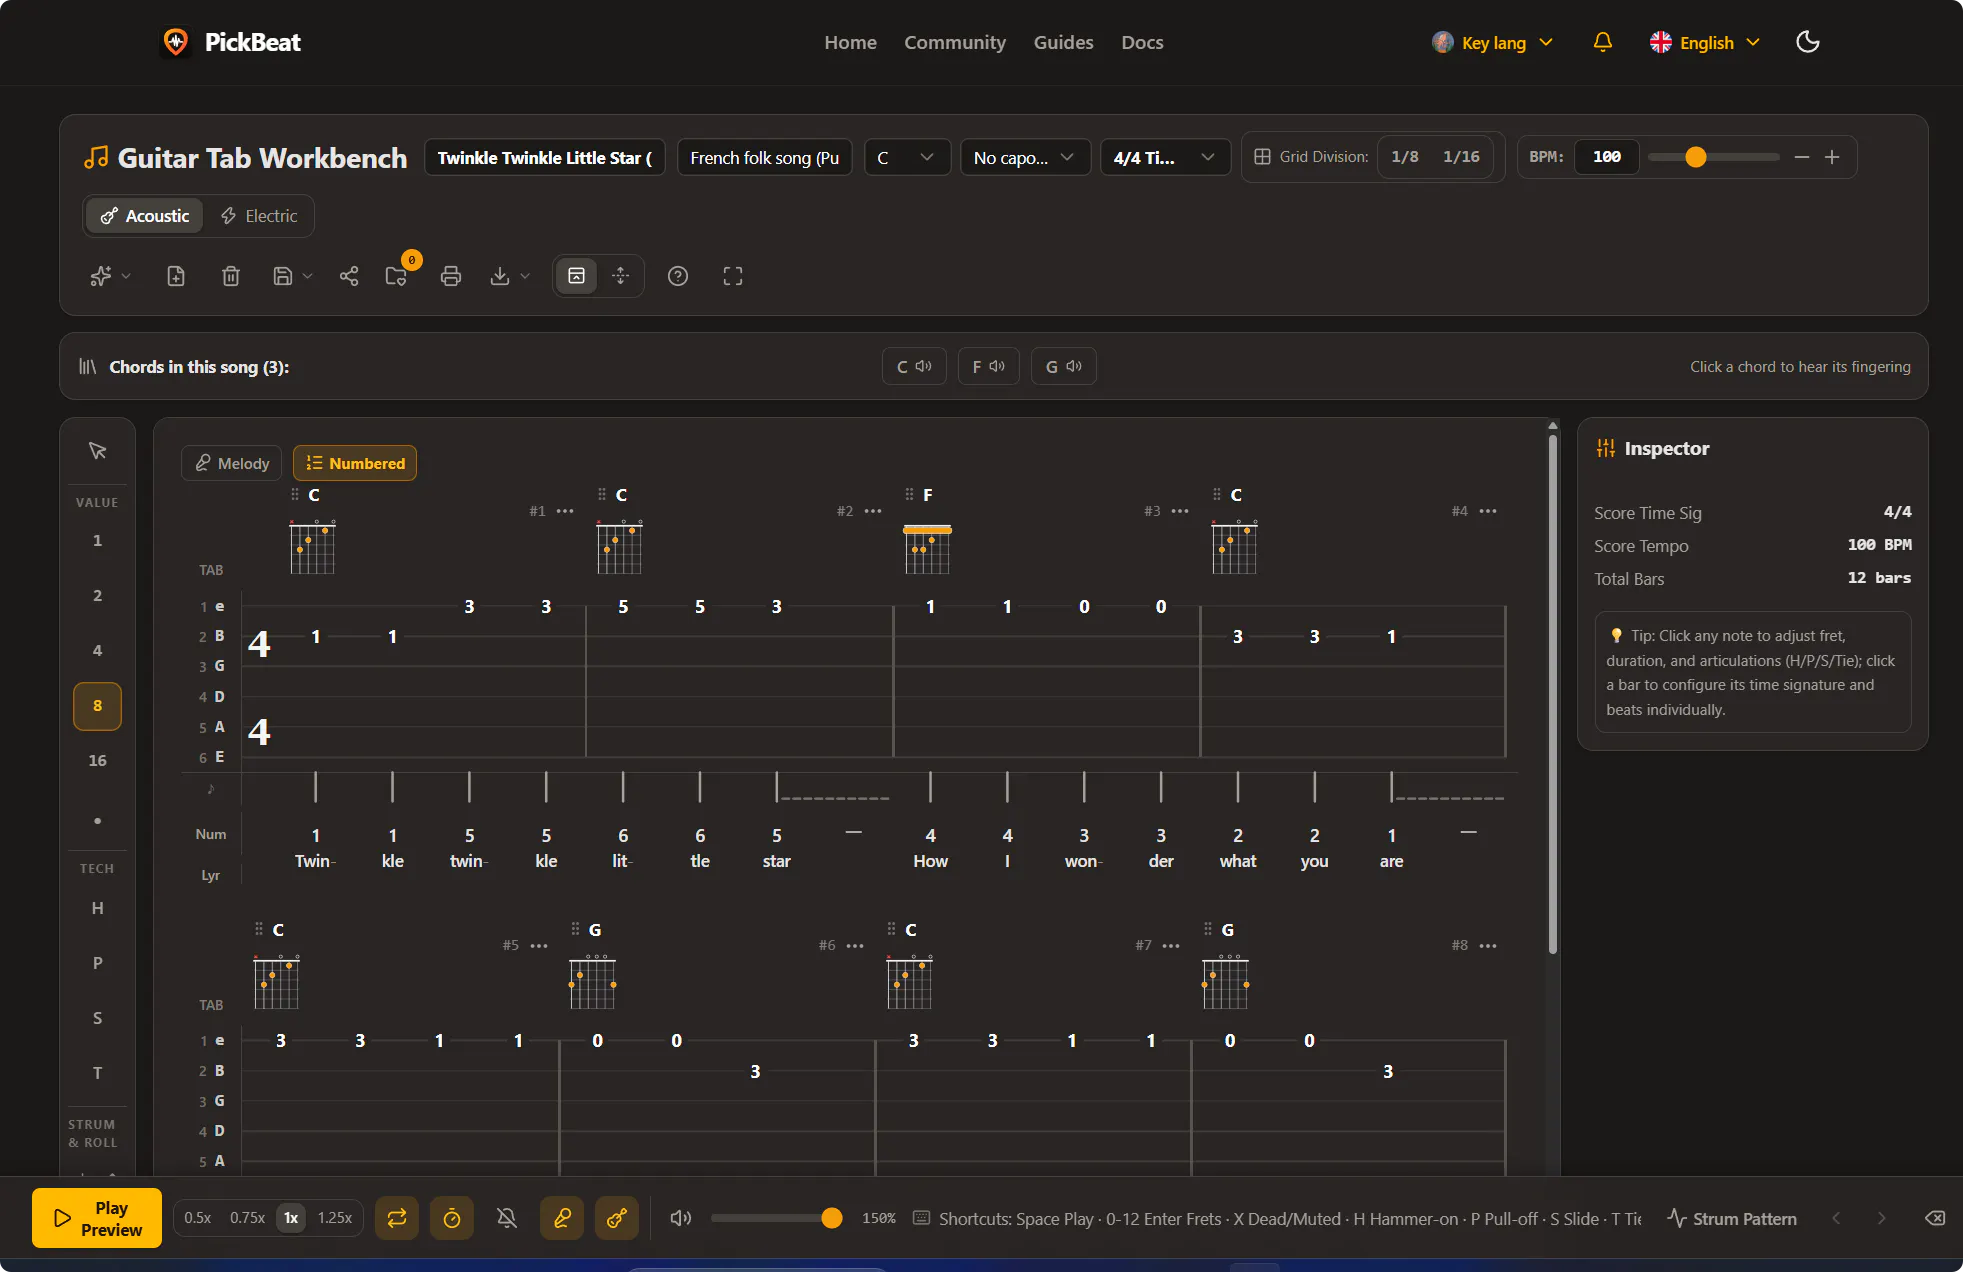Viewport: 1963px width, 1272px height.
Task: Go to Community page
Action: tap(955, 42)
